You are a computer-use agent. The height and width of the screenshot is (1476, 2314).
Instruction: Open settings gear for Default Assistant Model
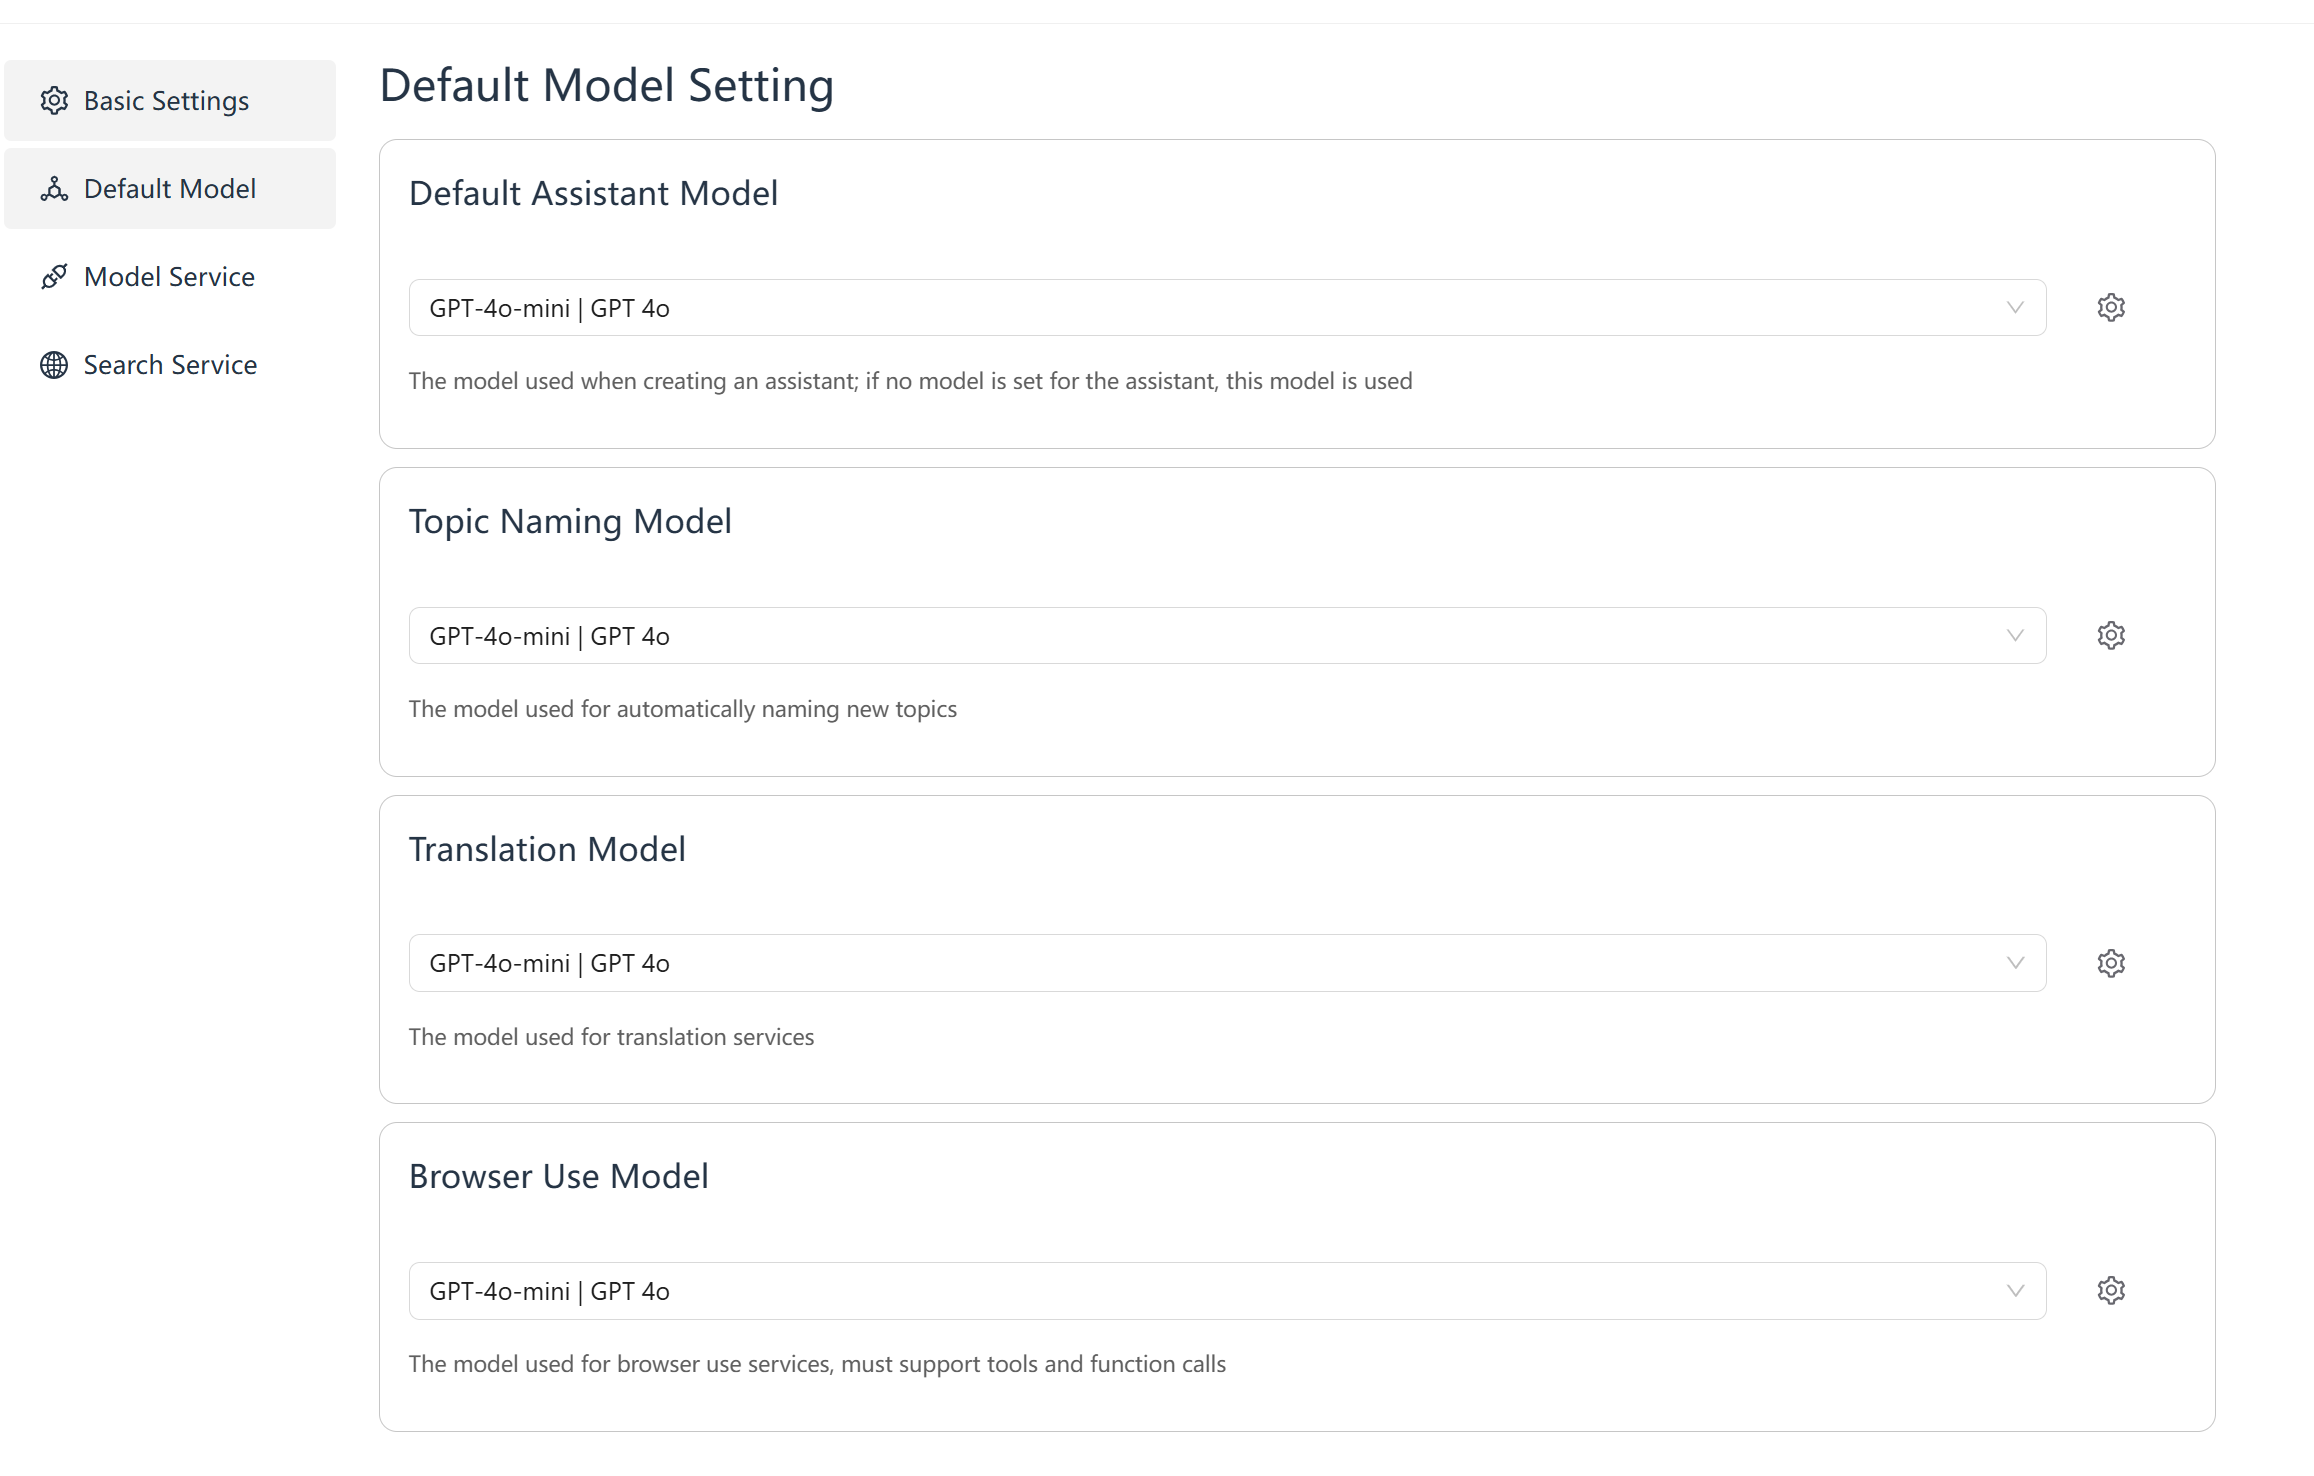coord(2111,307)
